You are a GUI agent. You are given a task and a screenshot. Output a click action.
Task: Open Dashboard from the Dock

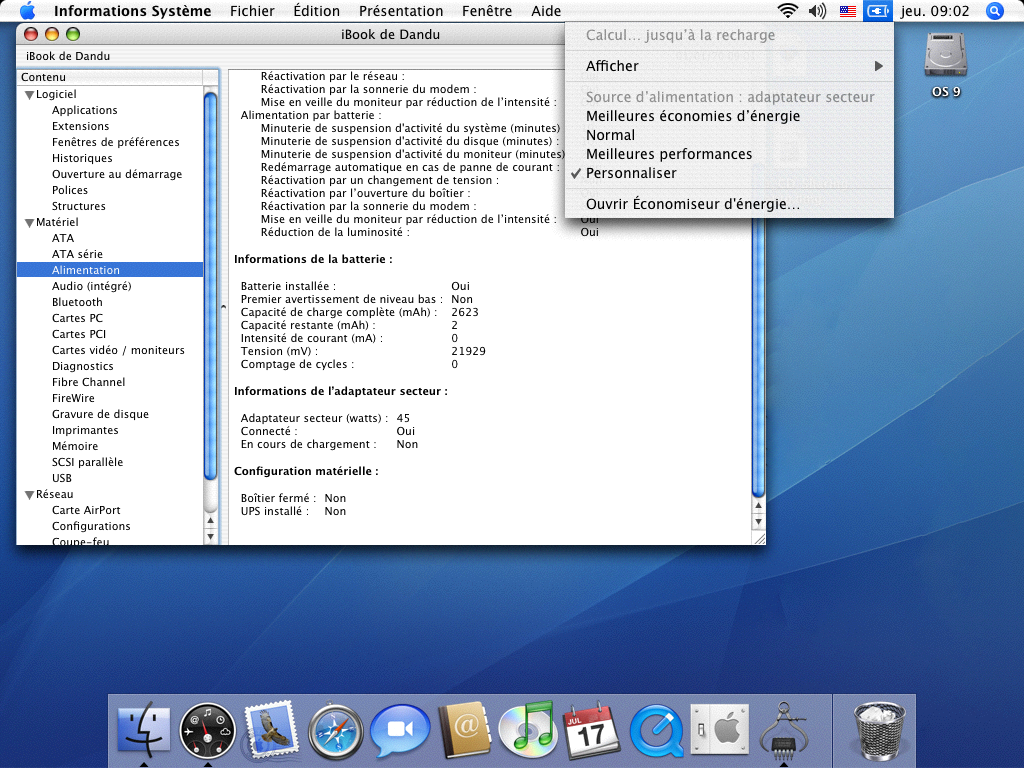(208, 729)
